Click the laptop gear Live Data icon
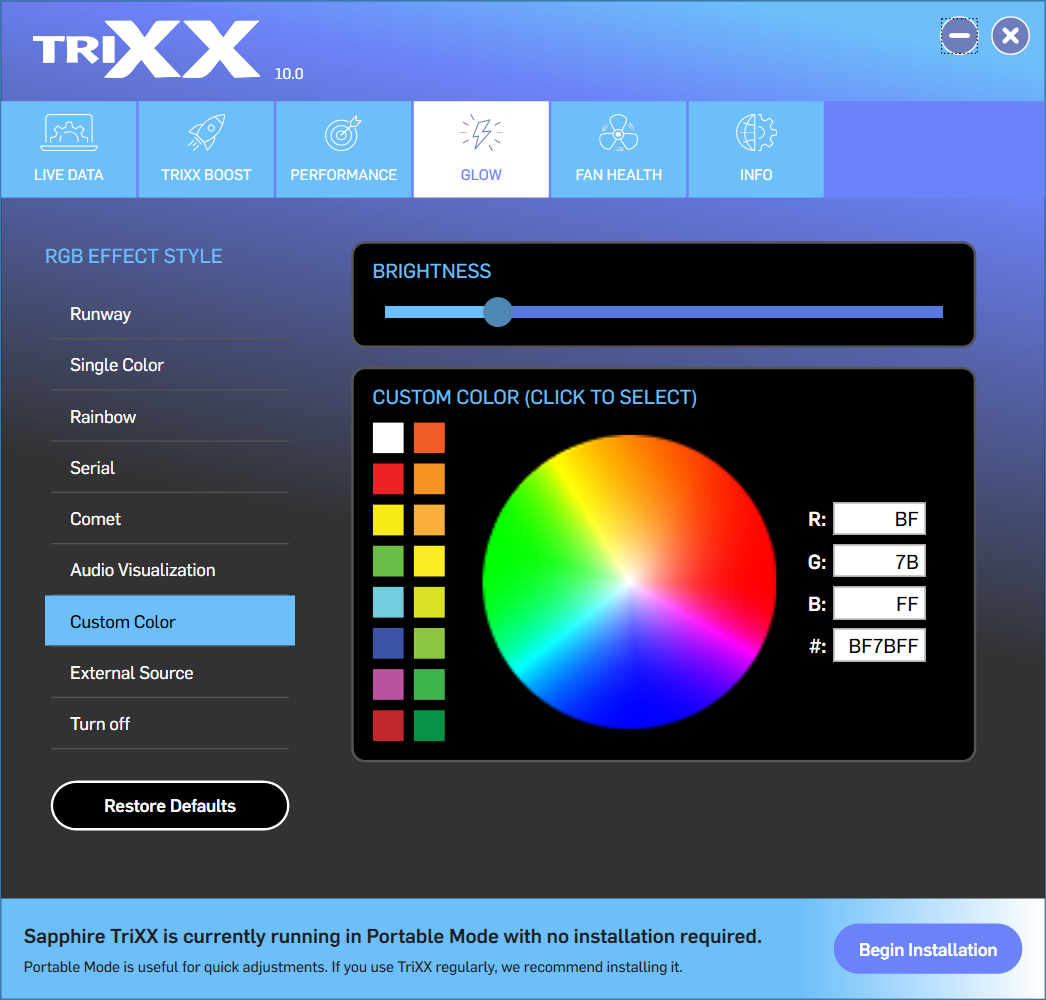The height and width of the screenshot is (1000, 1046). pyautogui.click(x=69, y=132)
